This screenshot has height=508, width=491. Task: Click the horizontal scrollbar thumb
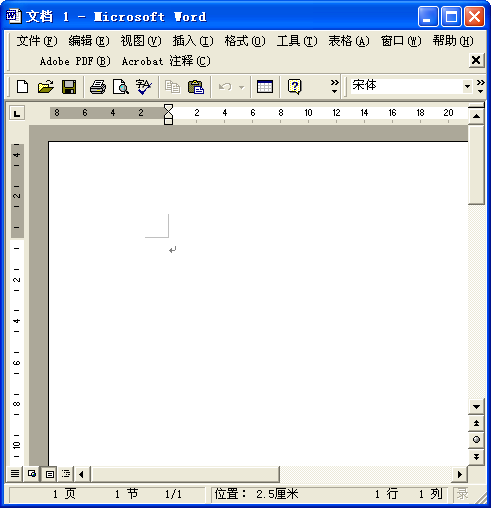[x=185, y=474]
